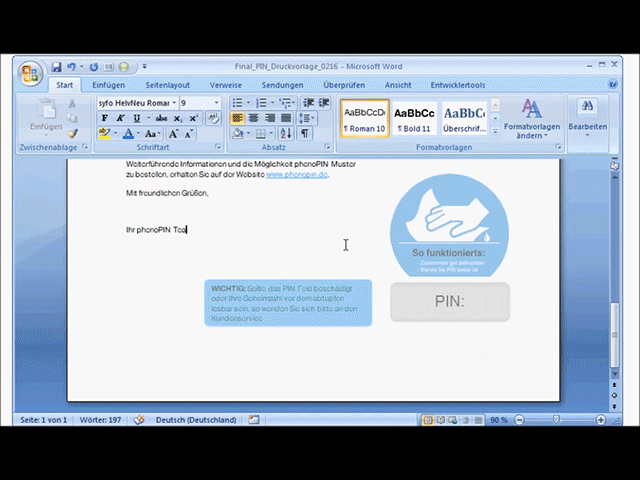Apply font color to text
The height and width of the screenshot is (480, 640).
click(x=128, y=133)
